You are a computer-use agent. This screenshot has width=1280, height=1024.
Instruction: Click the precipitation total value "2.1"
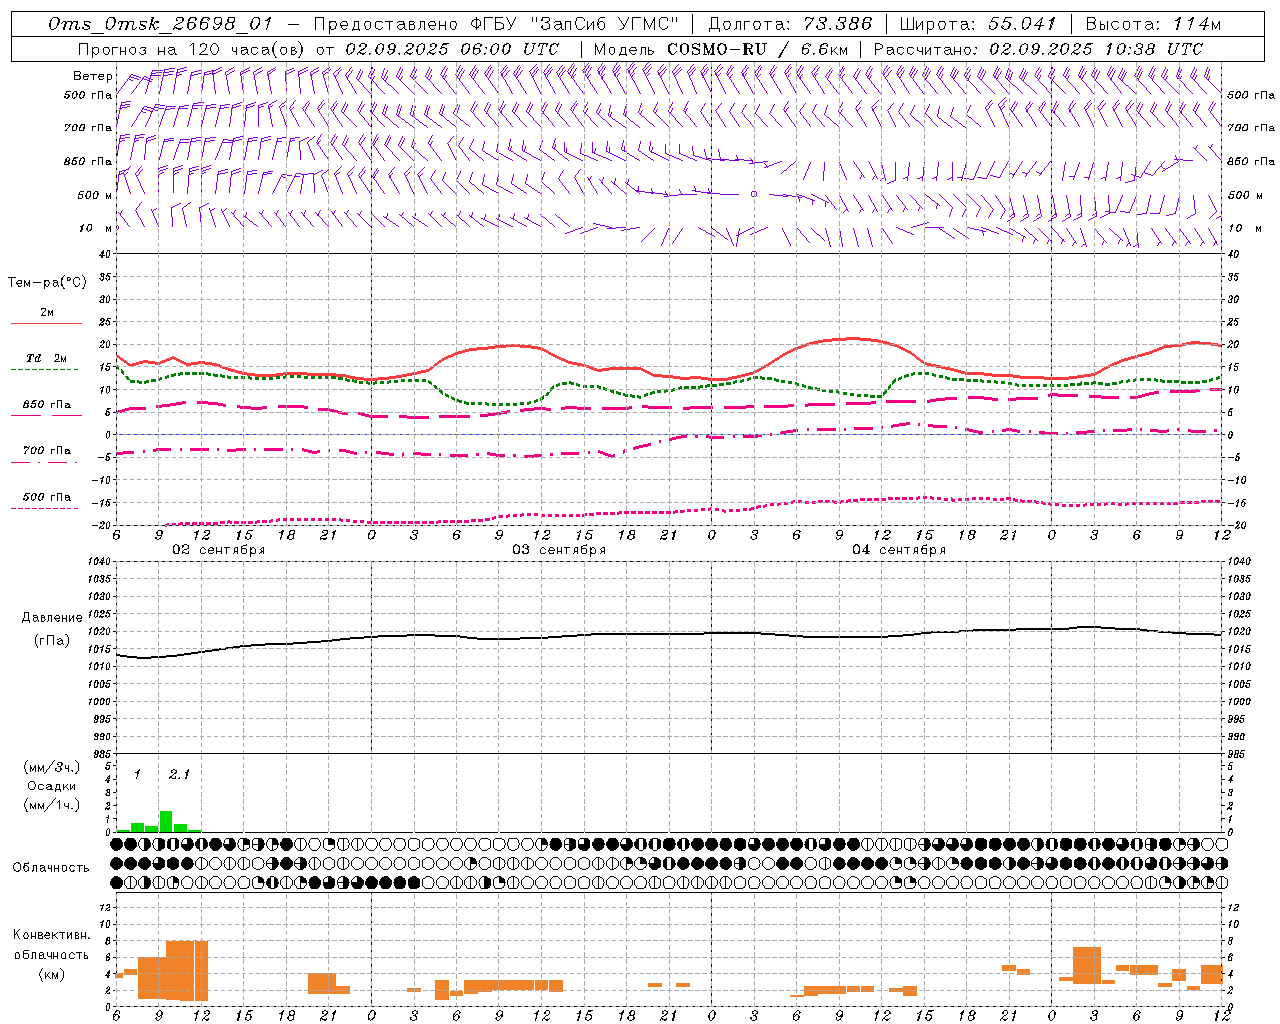[x=179, y=774]
